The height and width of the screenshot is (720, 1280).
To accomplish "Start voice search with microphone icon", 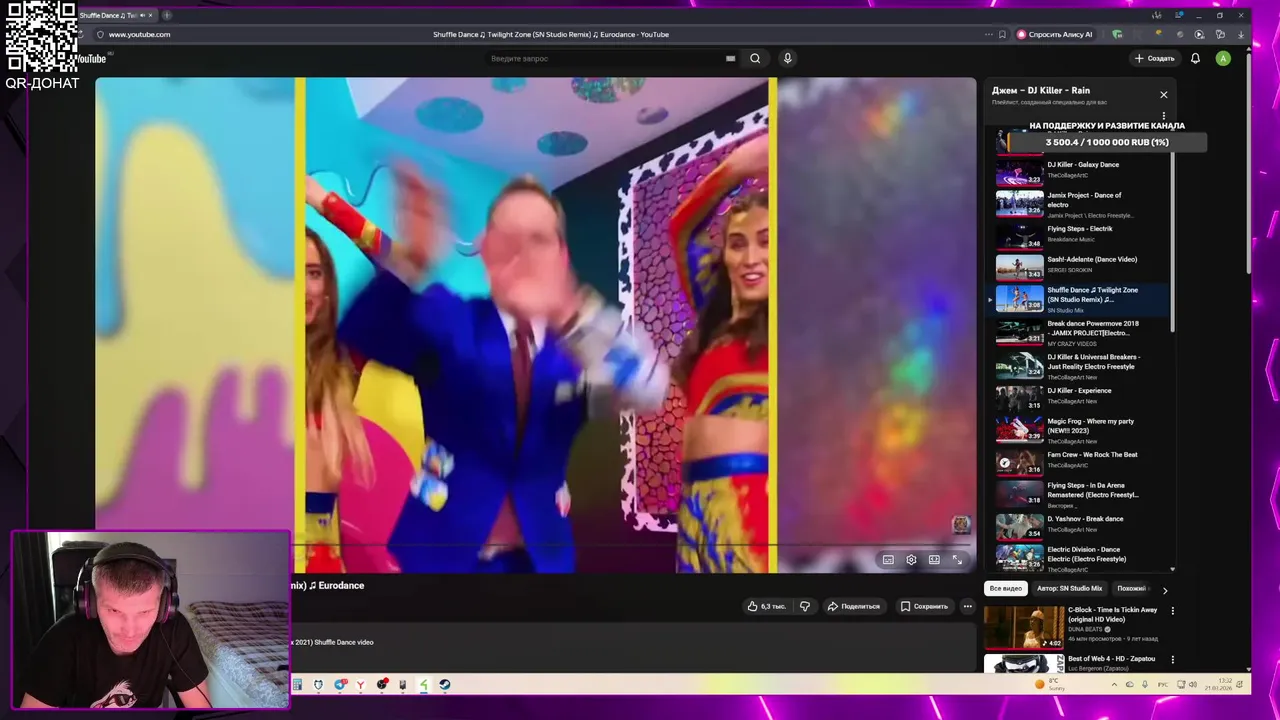I will (x=788, y=58).
